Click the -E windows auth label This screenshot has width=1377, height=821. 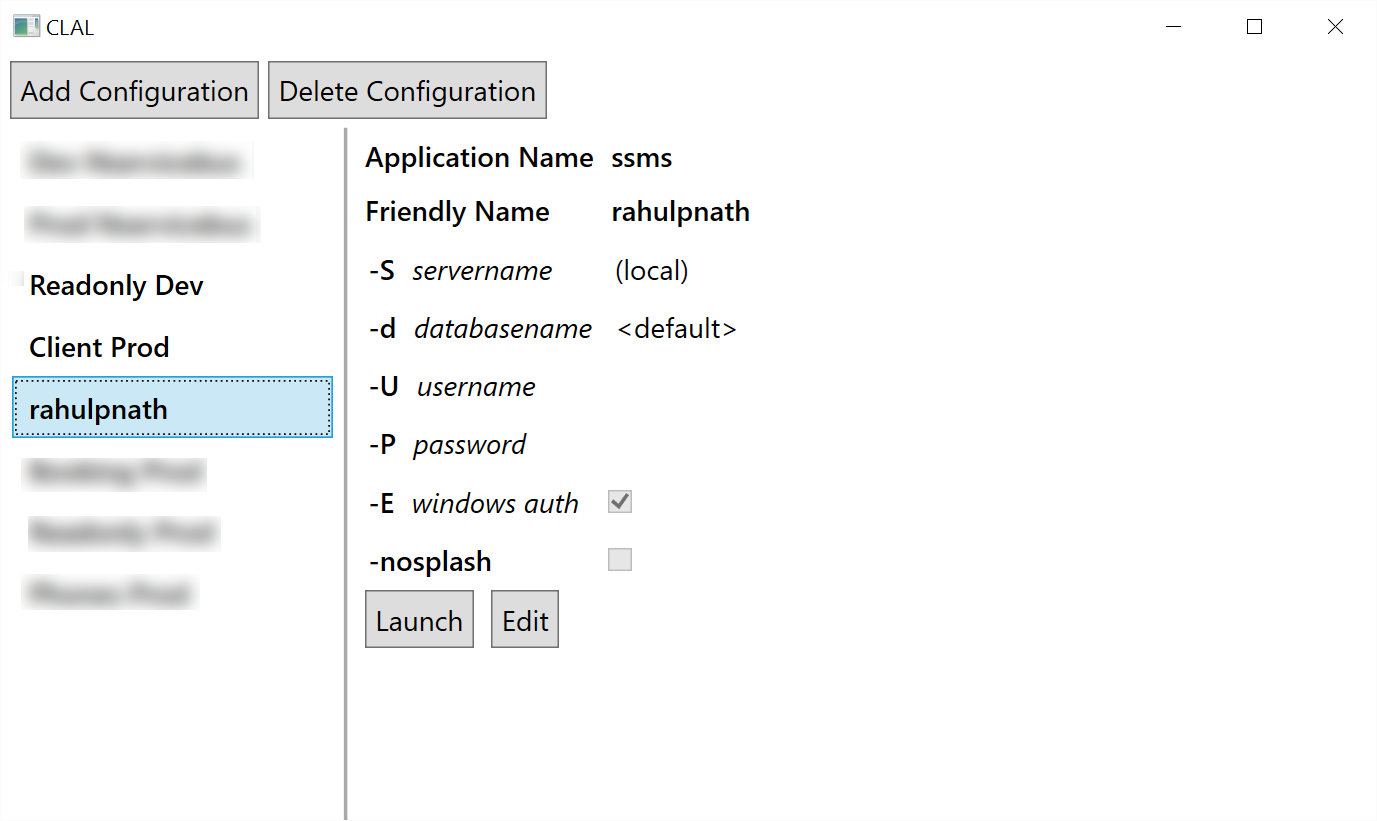473,503
